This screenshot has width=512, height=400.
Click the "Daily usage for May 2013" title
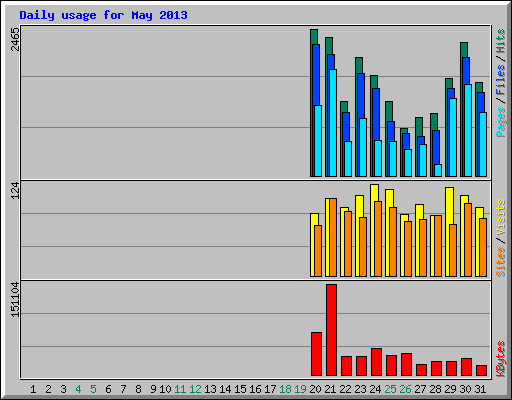[103, 15]
